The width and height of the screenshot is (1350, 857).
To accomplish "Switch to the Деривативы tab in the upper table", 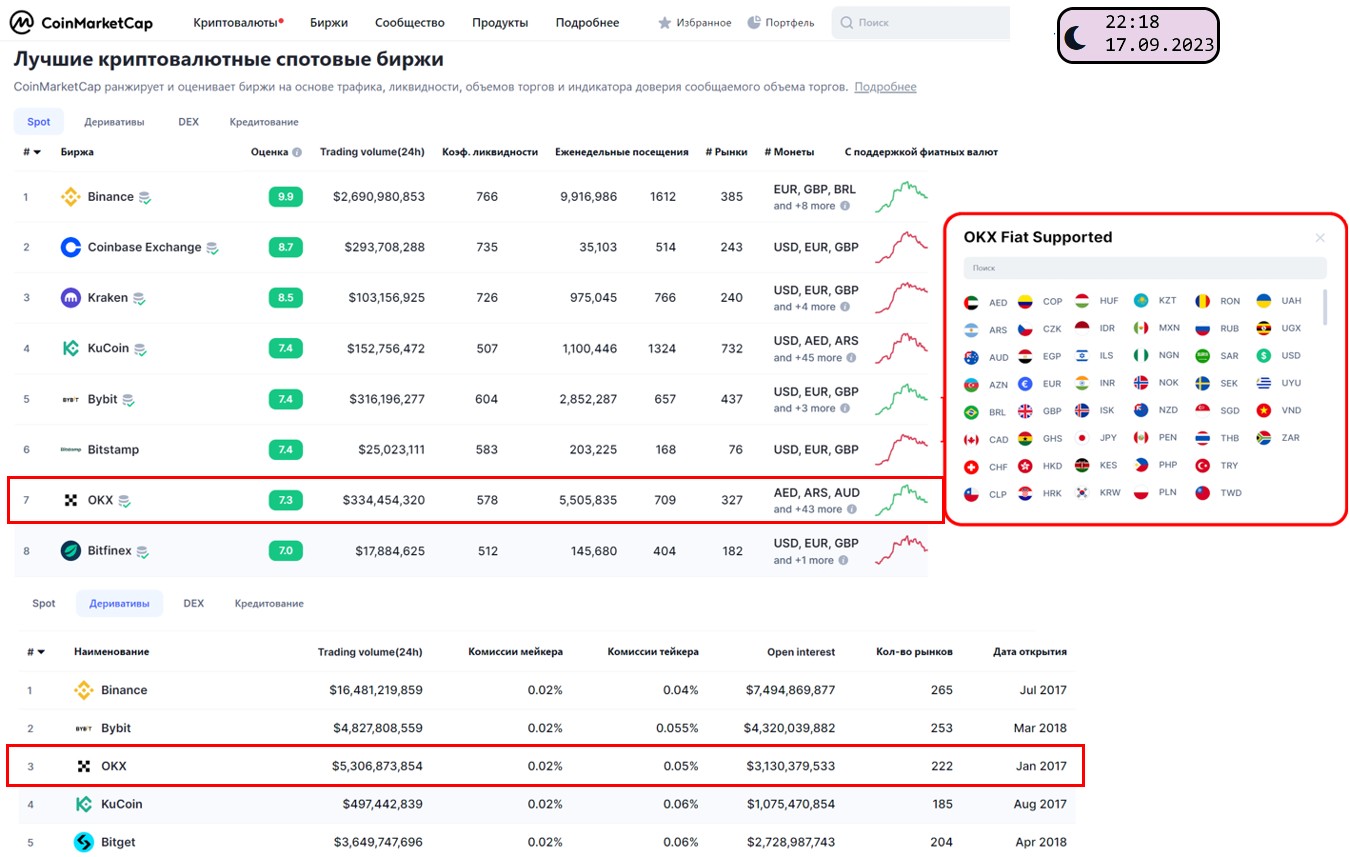I will (x=114, y=122).
